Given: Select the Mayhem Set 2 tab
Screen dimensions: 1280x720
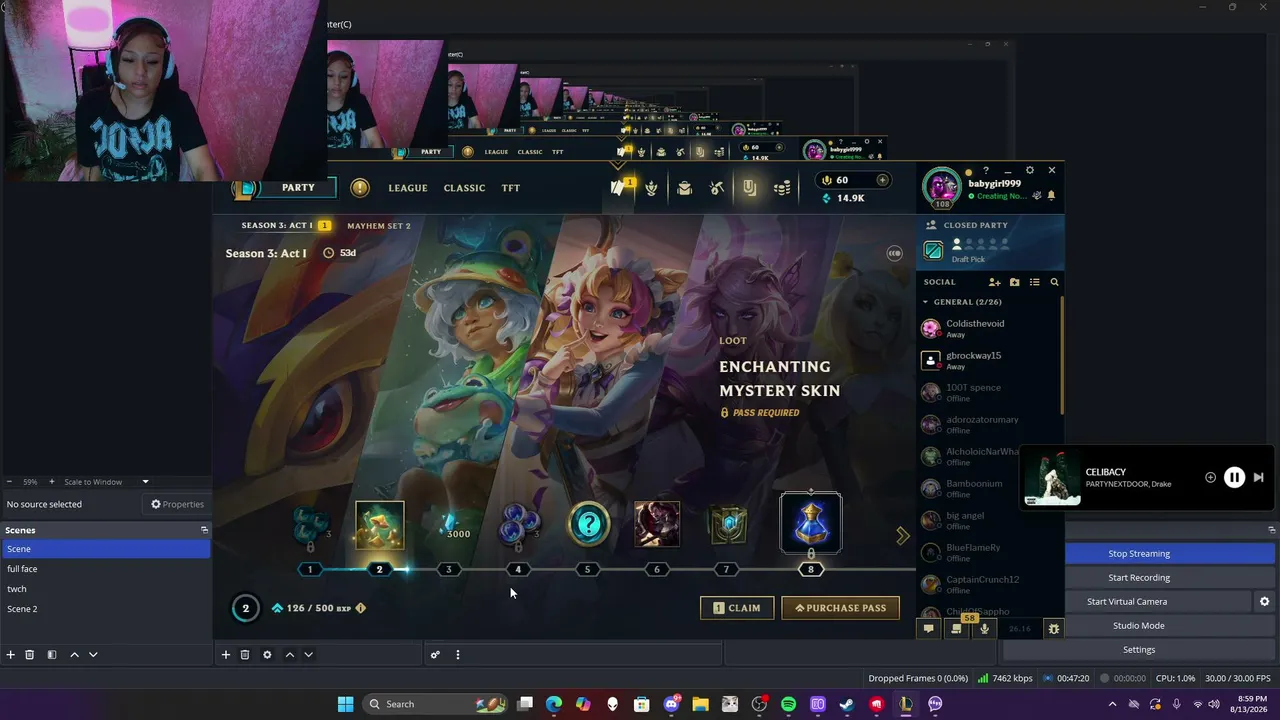Looking at the screenshot, I should [x=378, y=226].
